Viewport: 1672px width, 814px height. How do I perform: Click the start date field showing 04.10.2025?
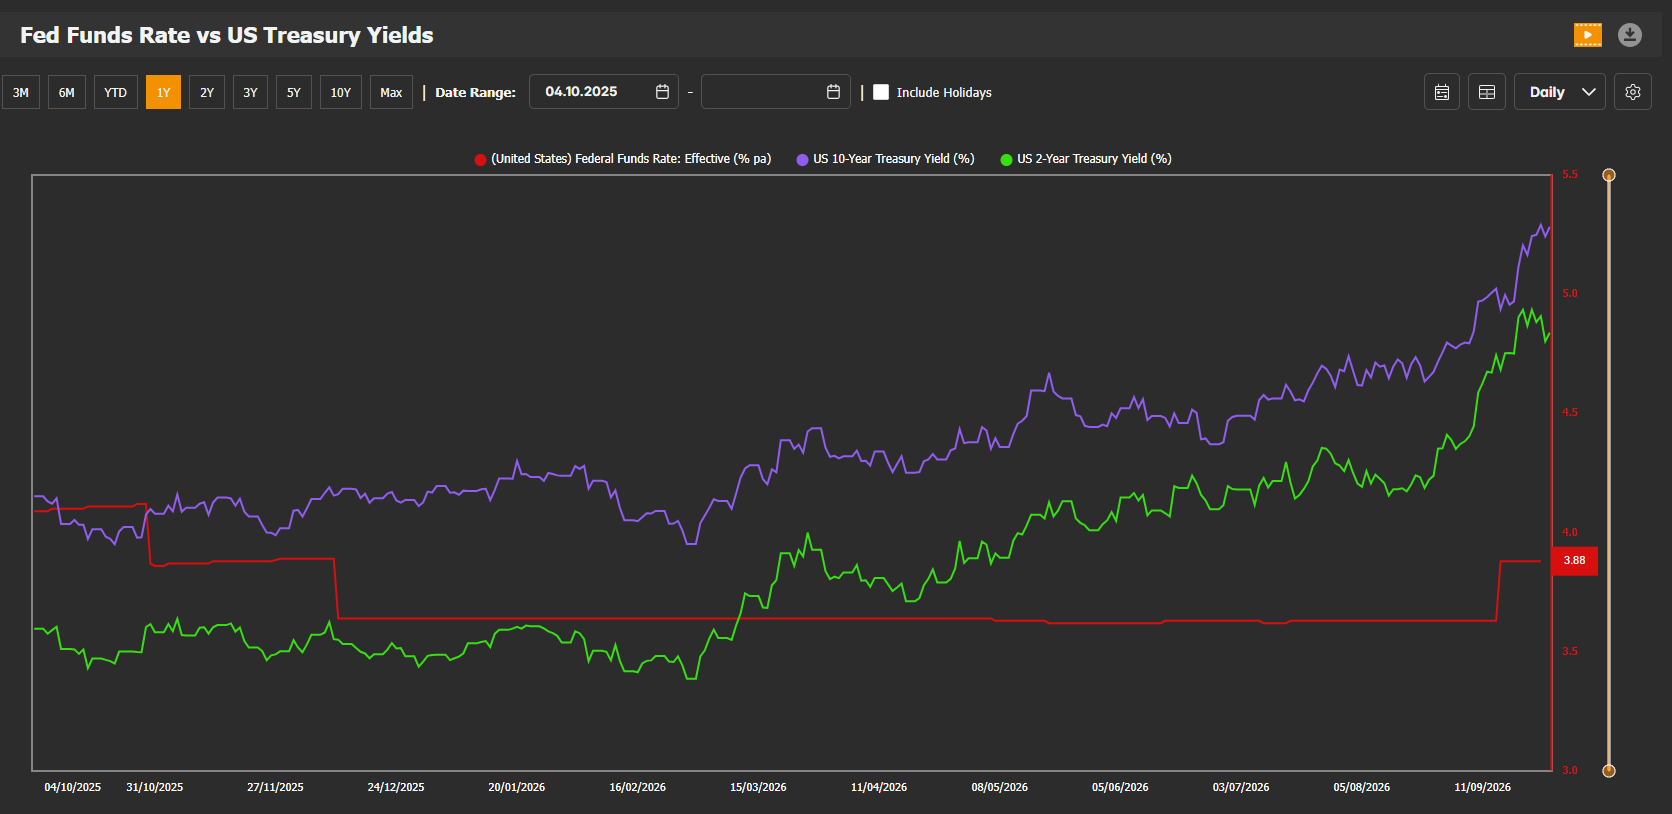pos(604,92)
